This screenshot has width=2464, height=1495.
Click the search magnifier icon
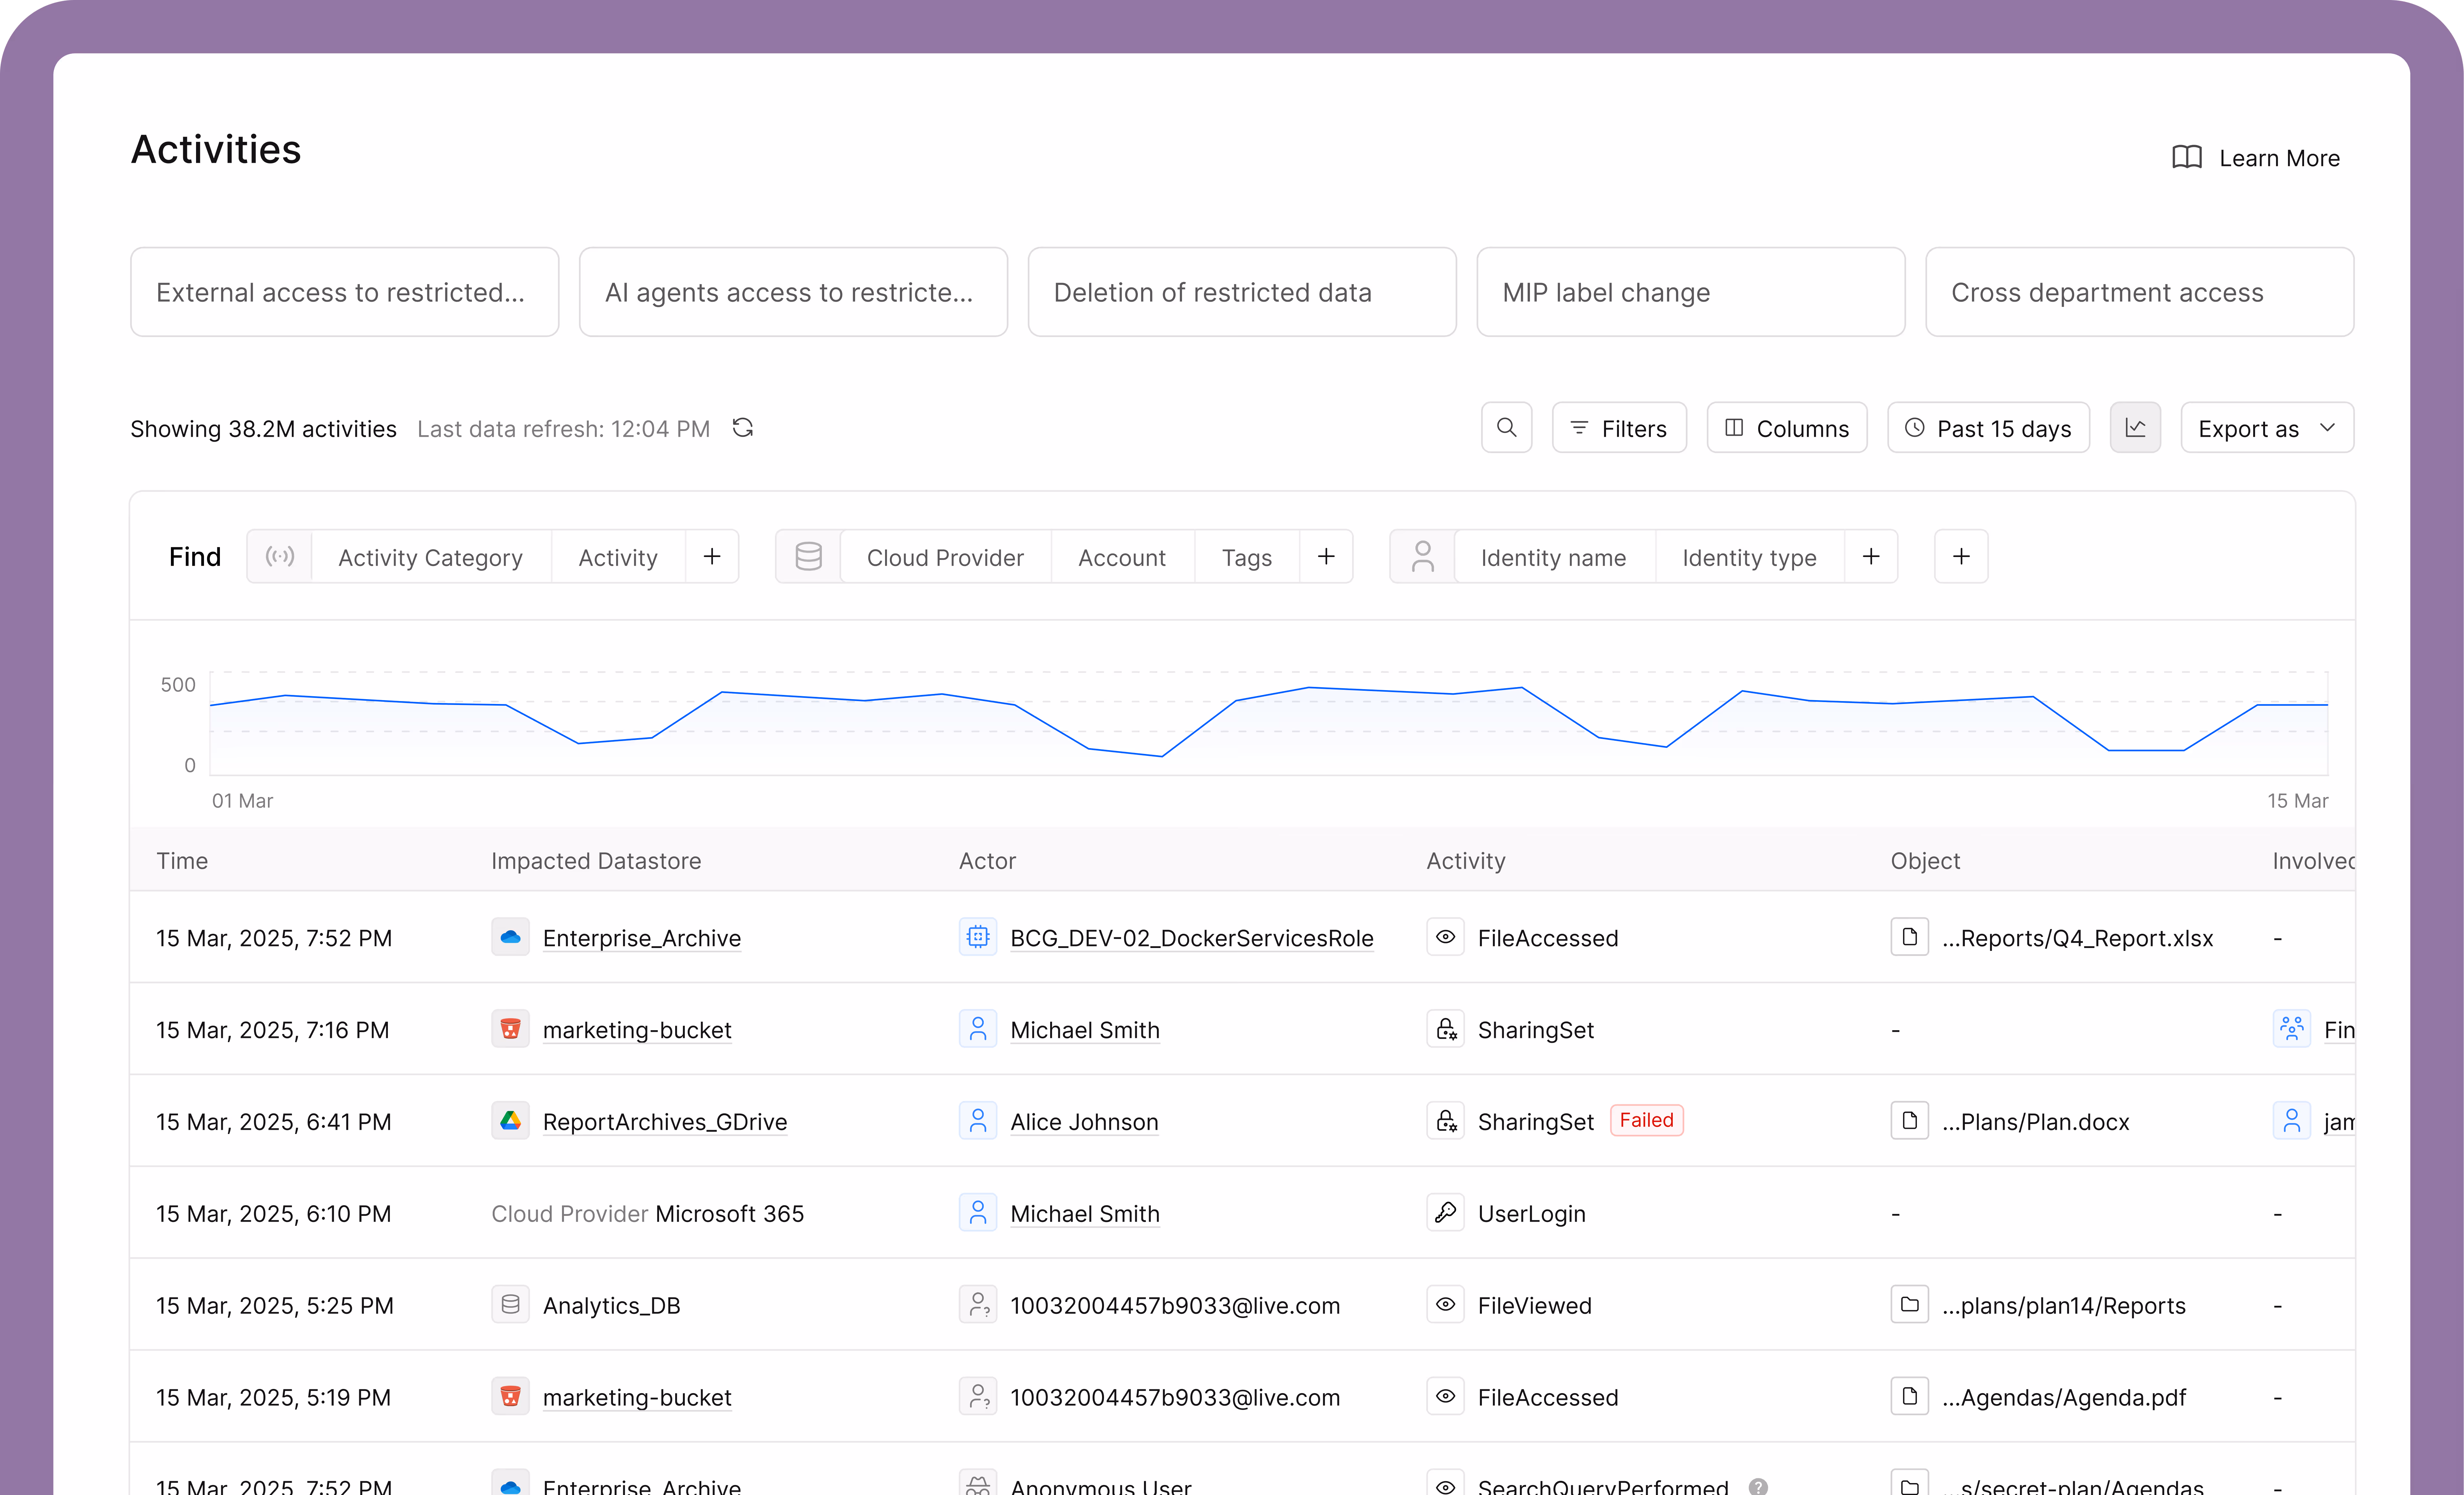(x=1506, y=428)
